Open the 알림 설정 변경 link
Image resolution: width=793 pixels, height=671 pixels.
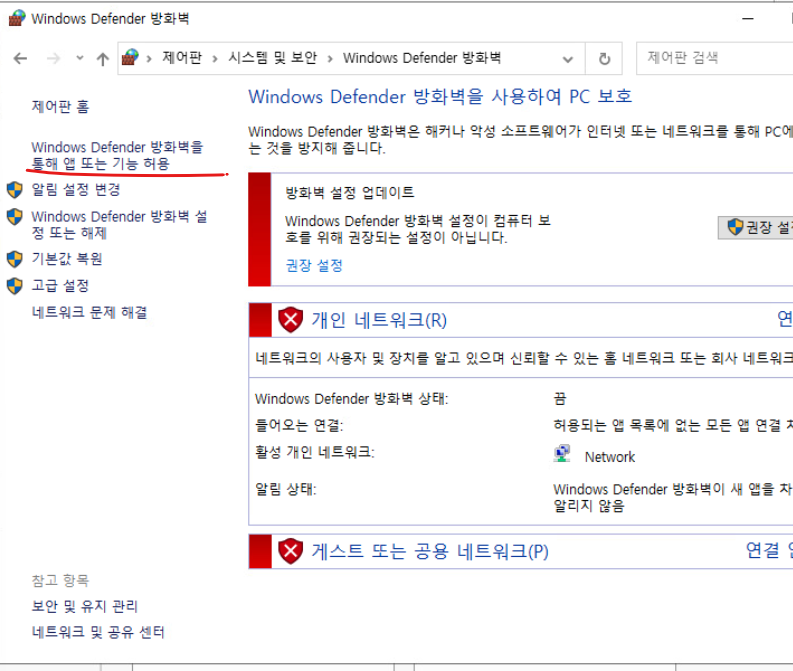(76, 190)
